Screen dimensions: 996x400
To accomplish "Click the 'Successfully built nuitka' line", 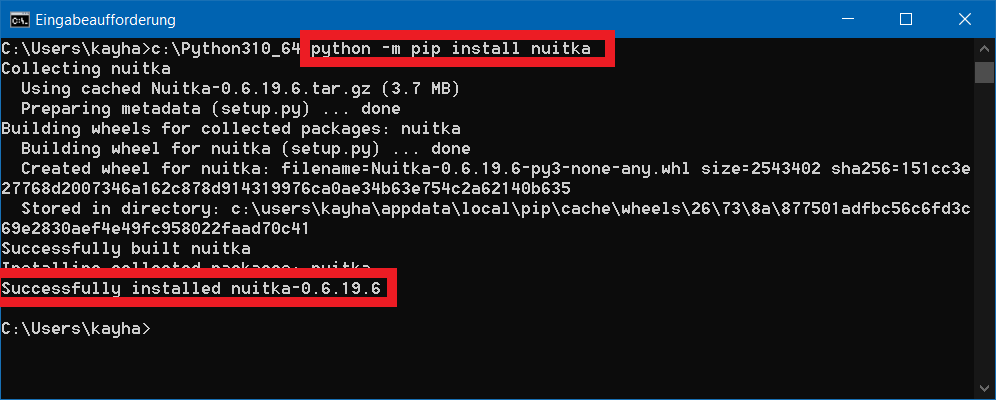I will click(126, 248).
